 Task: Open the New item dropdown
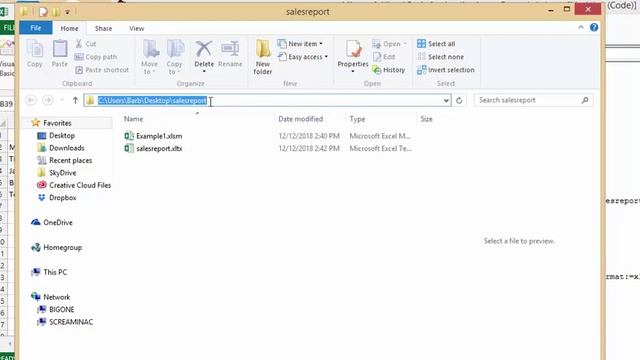point(300,44)
